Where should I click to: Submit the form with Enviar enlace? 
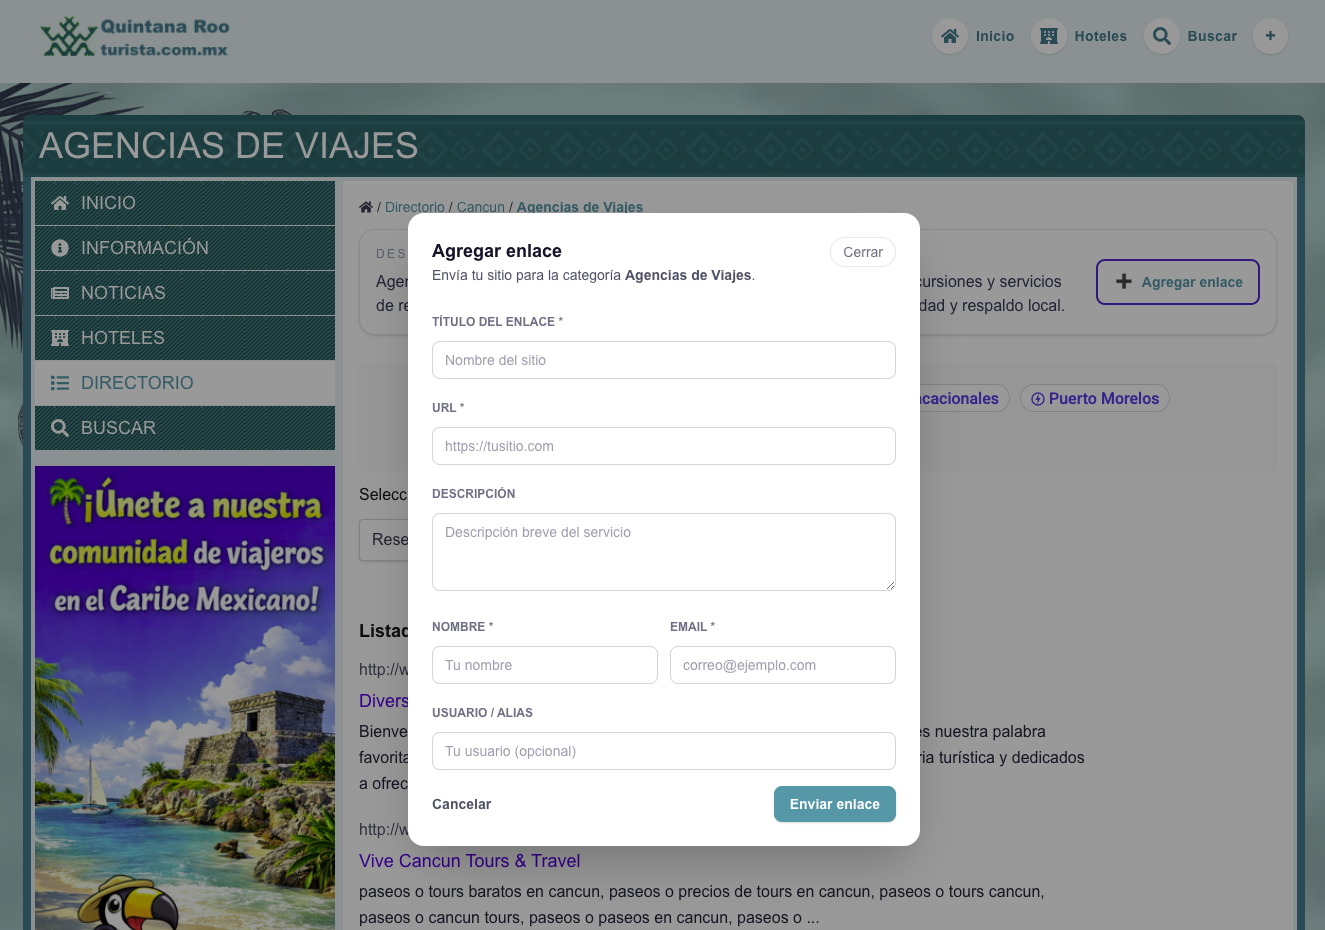(x=834, y=804)
